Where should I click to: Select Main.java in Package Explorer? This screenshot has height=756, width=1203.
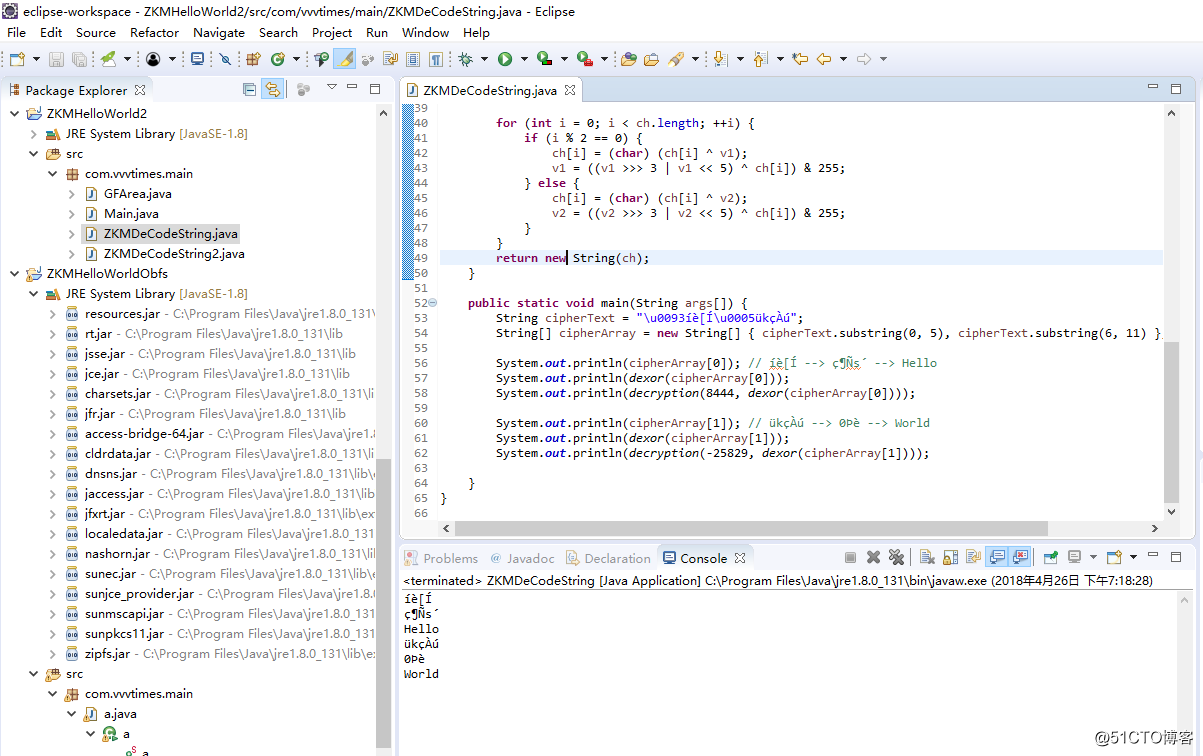[x=131, y=214]
